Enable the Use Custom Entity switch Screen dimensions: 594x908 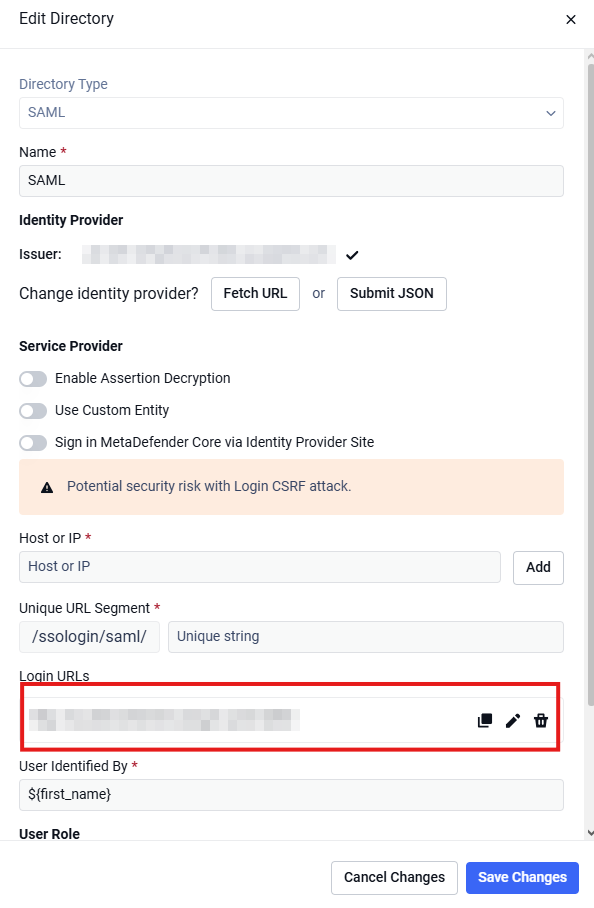pos(33,411)
